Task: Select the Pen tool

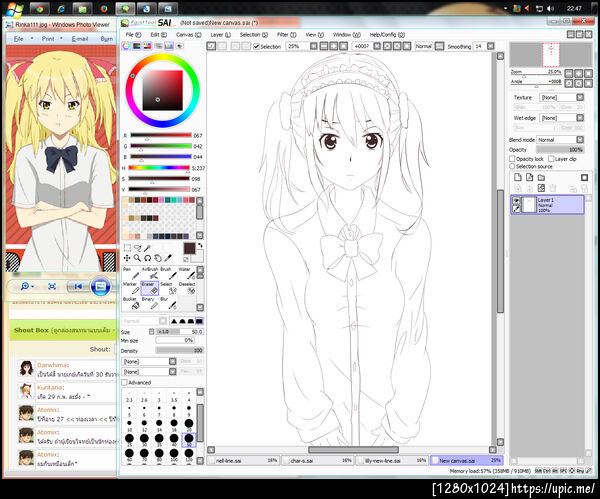Action: [x=131, y=273]
